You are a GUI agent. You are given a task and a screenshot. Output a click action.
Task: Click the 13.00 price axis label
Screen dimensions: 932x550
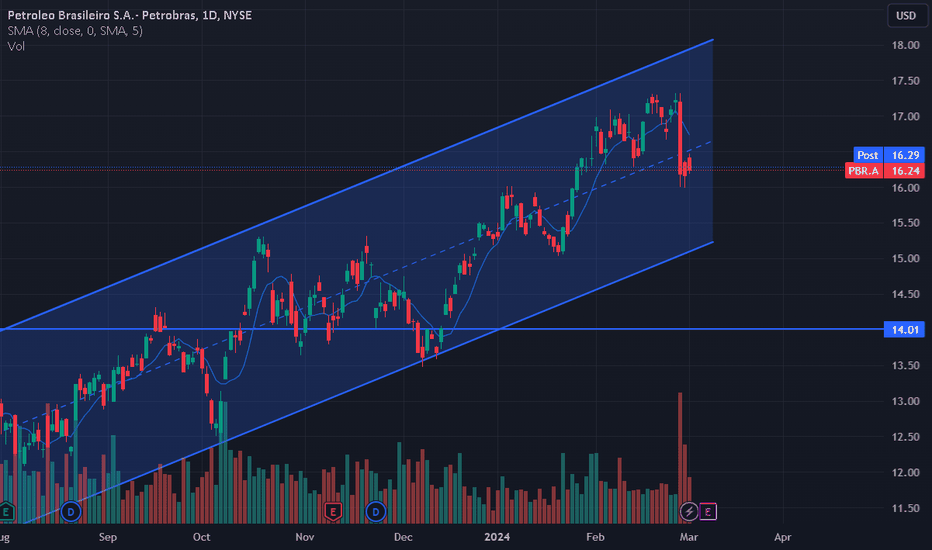(905, 401)
